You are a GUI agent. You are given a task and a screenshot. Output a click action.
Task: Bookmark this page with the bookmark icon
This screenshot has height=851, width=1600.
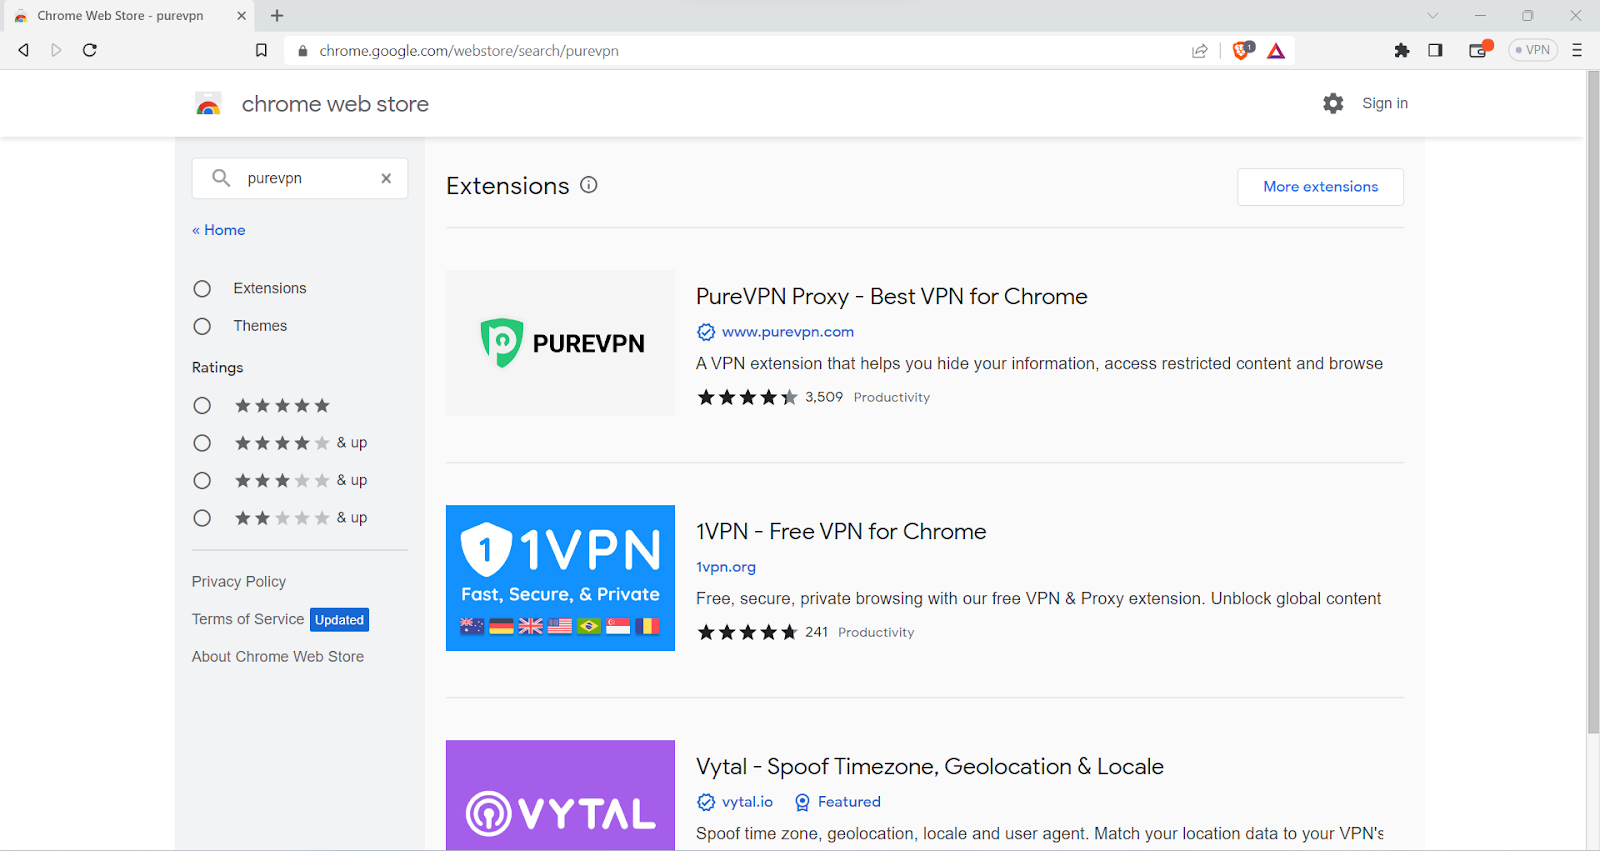[x=261, y=50]
